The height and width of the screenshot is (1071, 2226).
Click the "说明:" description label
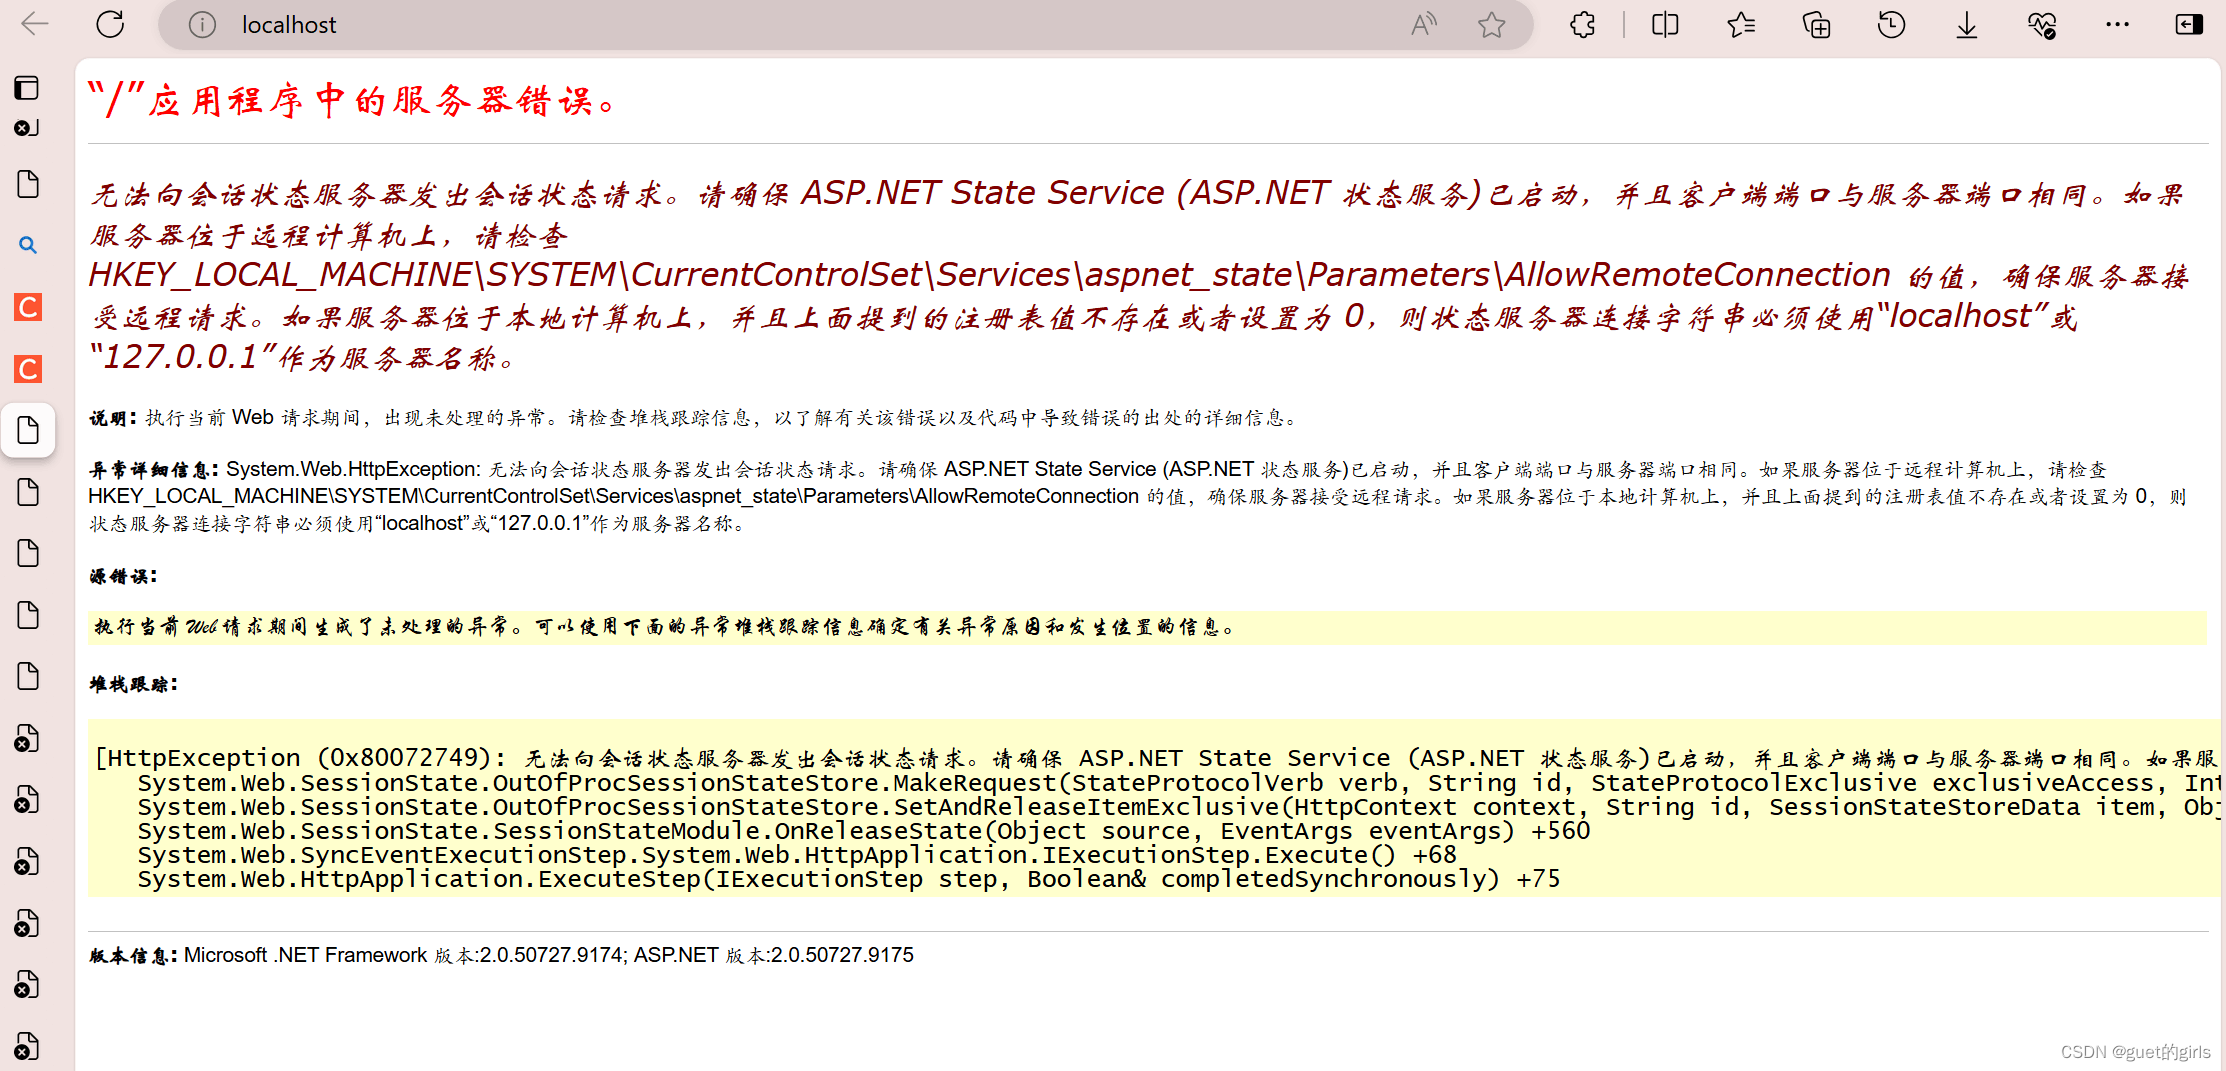(112, 418)
